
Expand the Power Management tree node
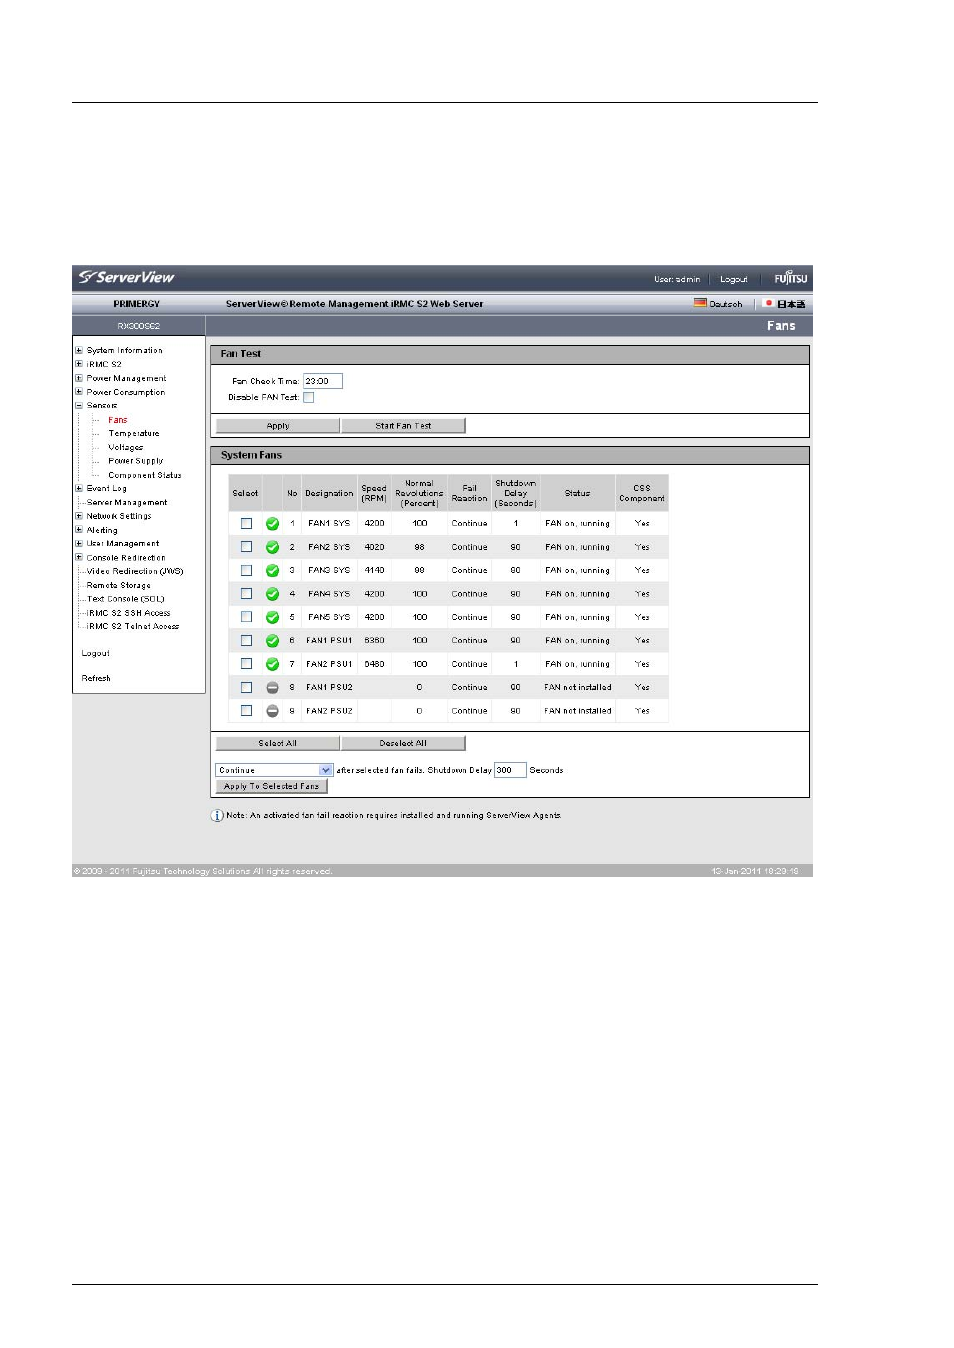79,378
